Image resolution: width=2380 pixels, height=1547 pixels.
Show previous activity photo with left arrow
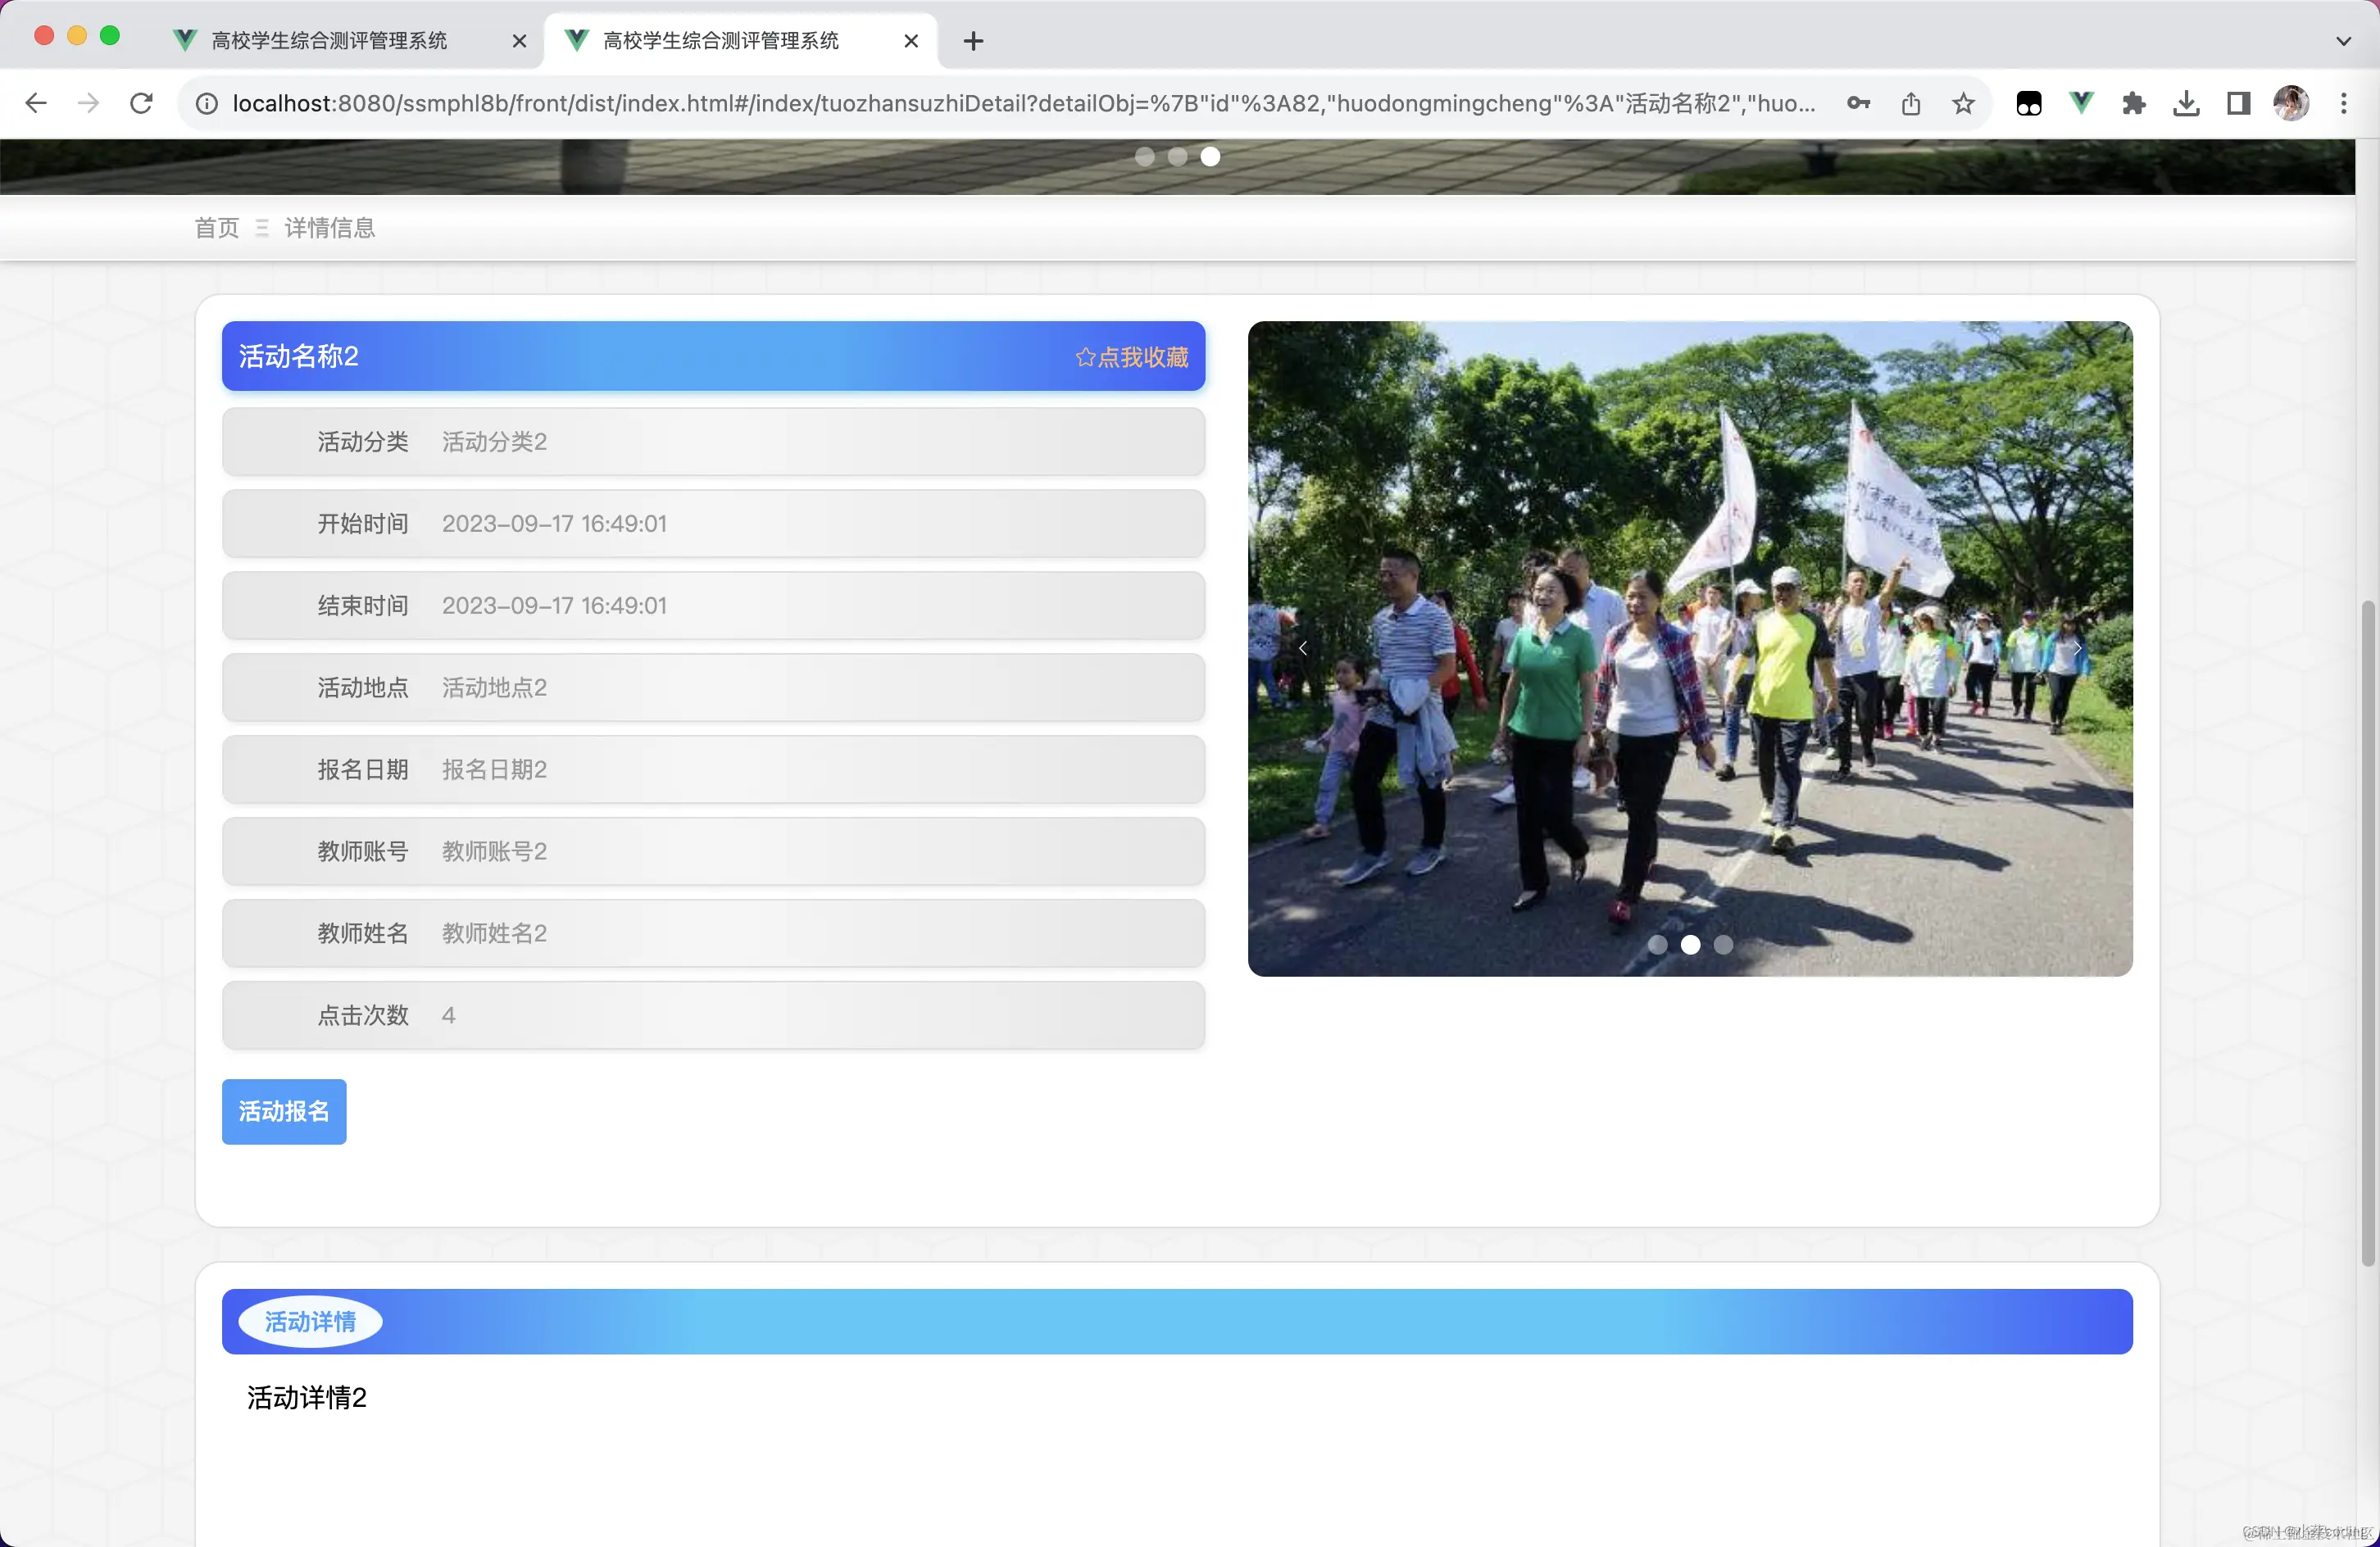coord(1303,648)
